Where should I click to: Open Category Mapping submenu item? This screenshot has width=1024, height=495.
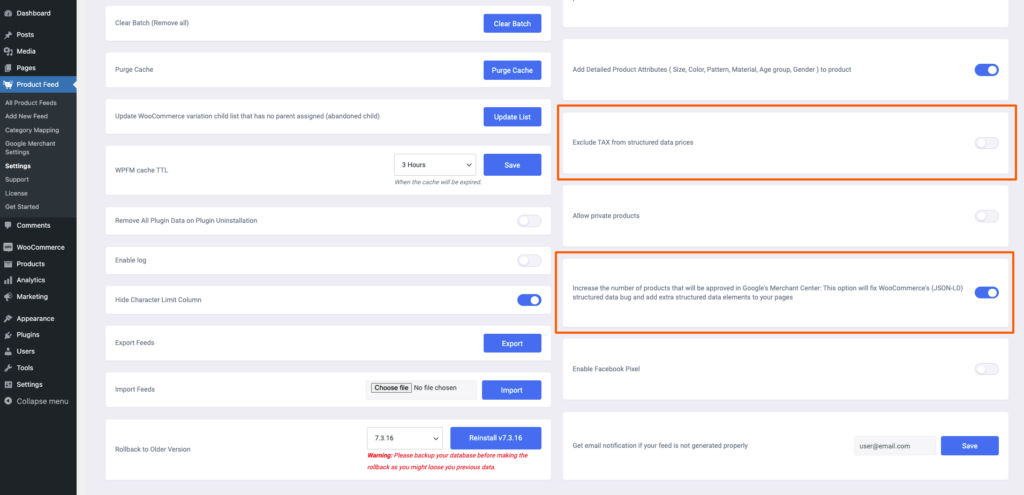click(32, 130)
